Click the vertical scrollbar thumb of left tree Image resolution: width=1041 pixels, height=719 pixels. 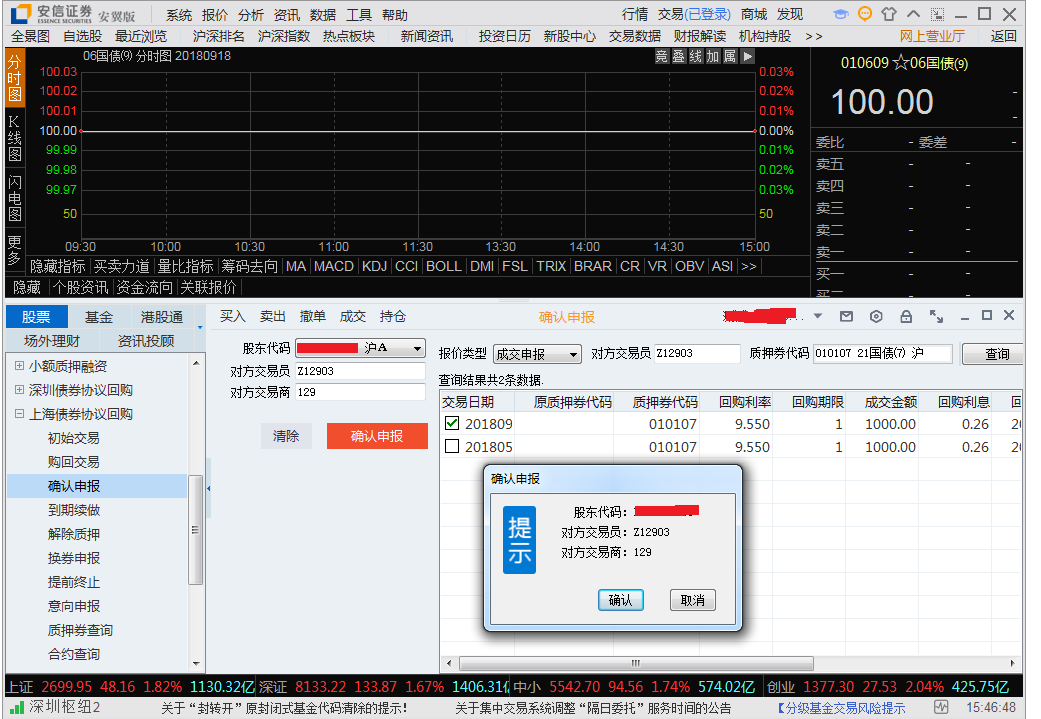[195, 530]
